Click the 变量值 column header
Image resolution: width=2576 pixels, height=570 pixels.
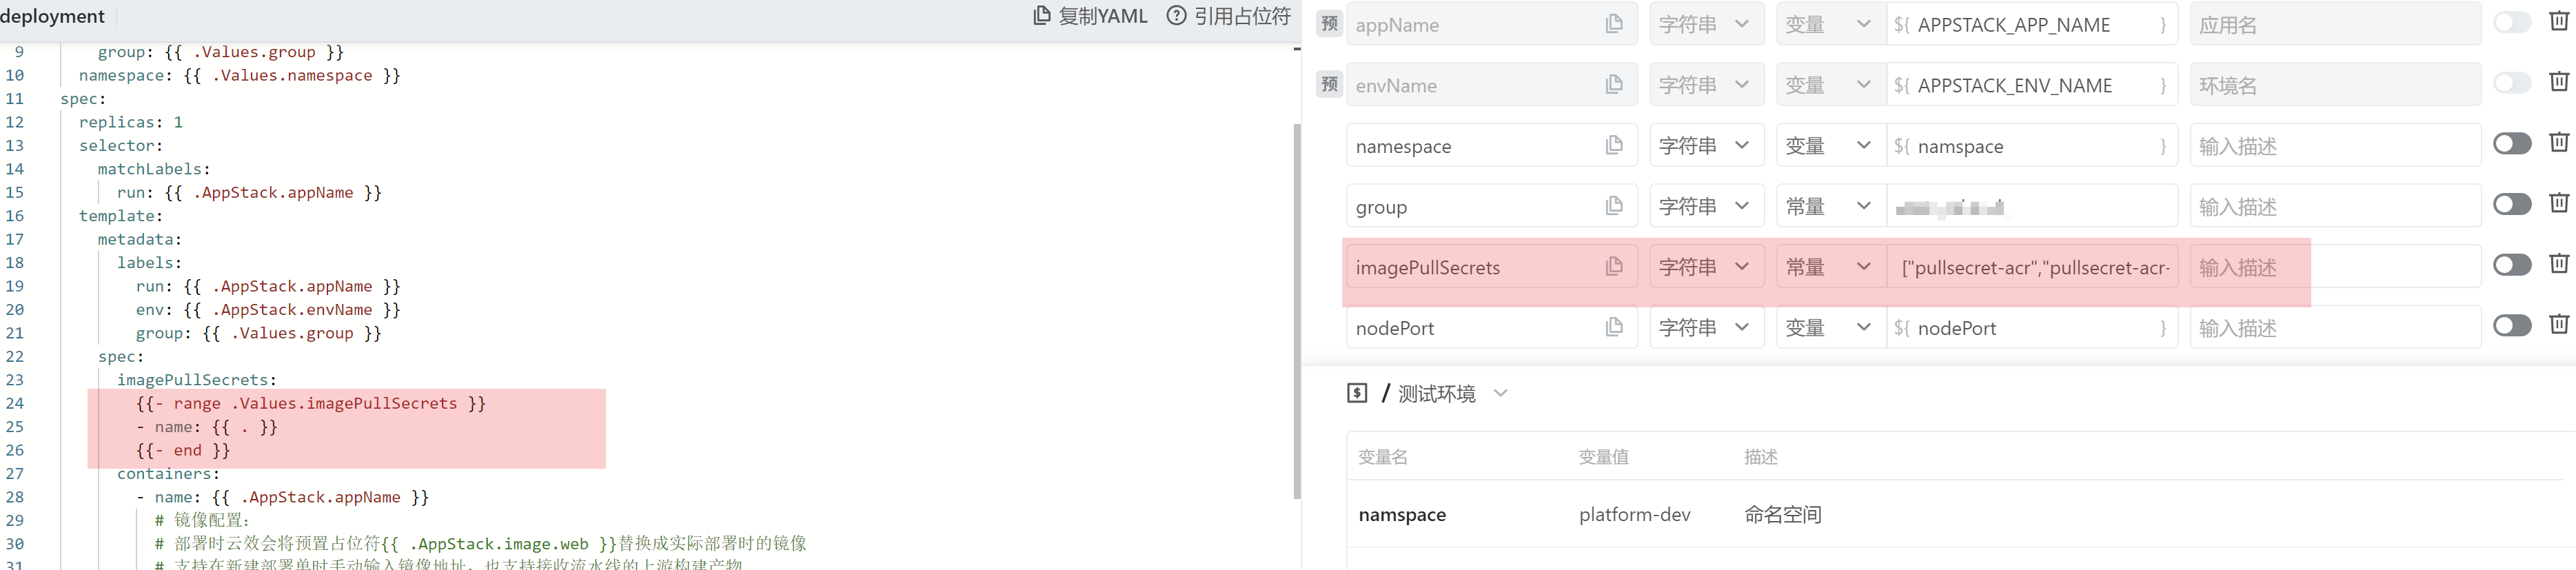coord(1603,456)
